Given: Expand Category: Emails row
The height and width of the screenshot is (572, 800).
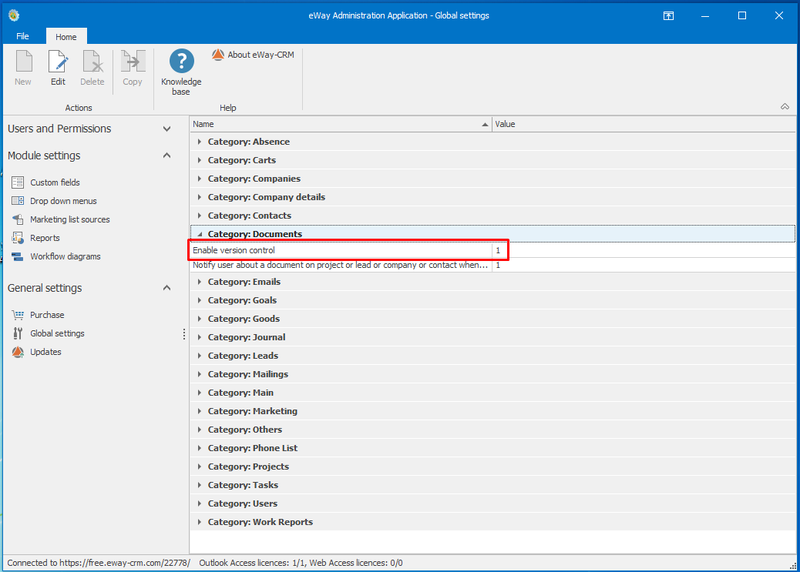Looking at the screenshot, I should 199,282.
